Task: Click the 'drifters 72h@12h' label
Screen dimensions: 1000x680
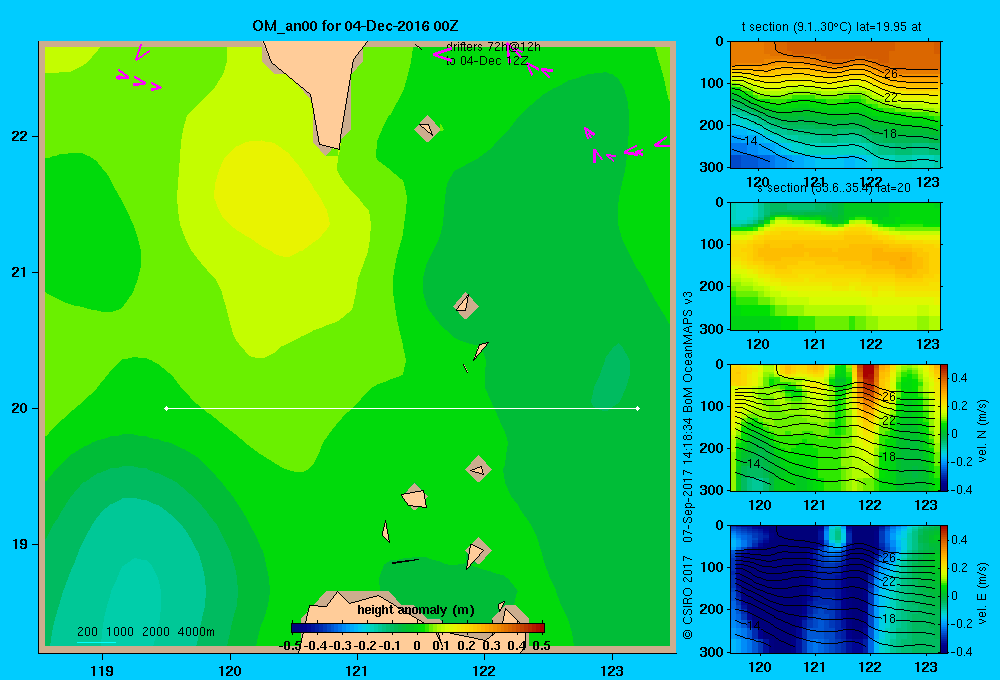Action: coord(493,47)
